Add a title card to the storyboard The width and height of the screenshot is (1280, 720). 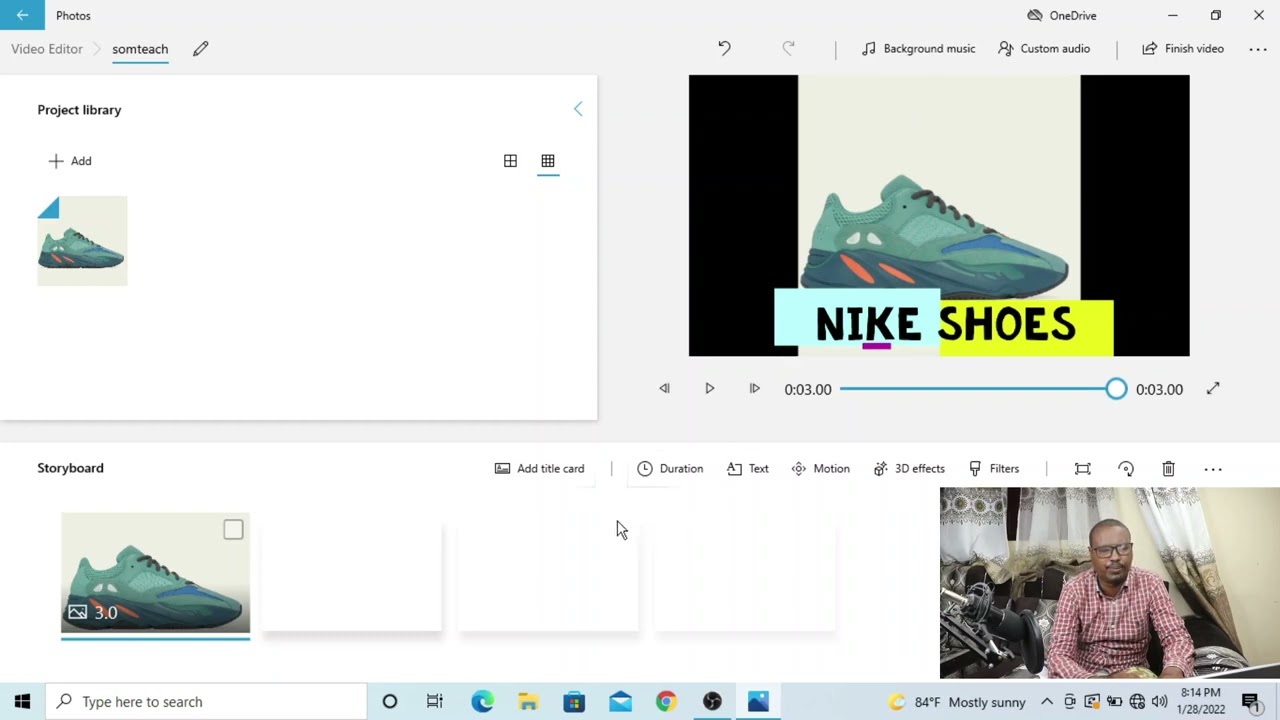click(x=539, y=469)
